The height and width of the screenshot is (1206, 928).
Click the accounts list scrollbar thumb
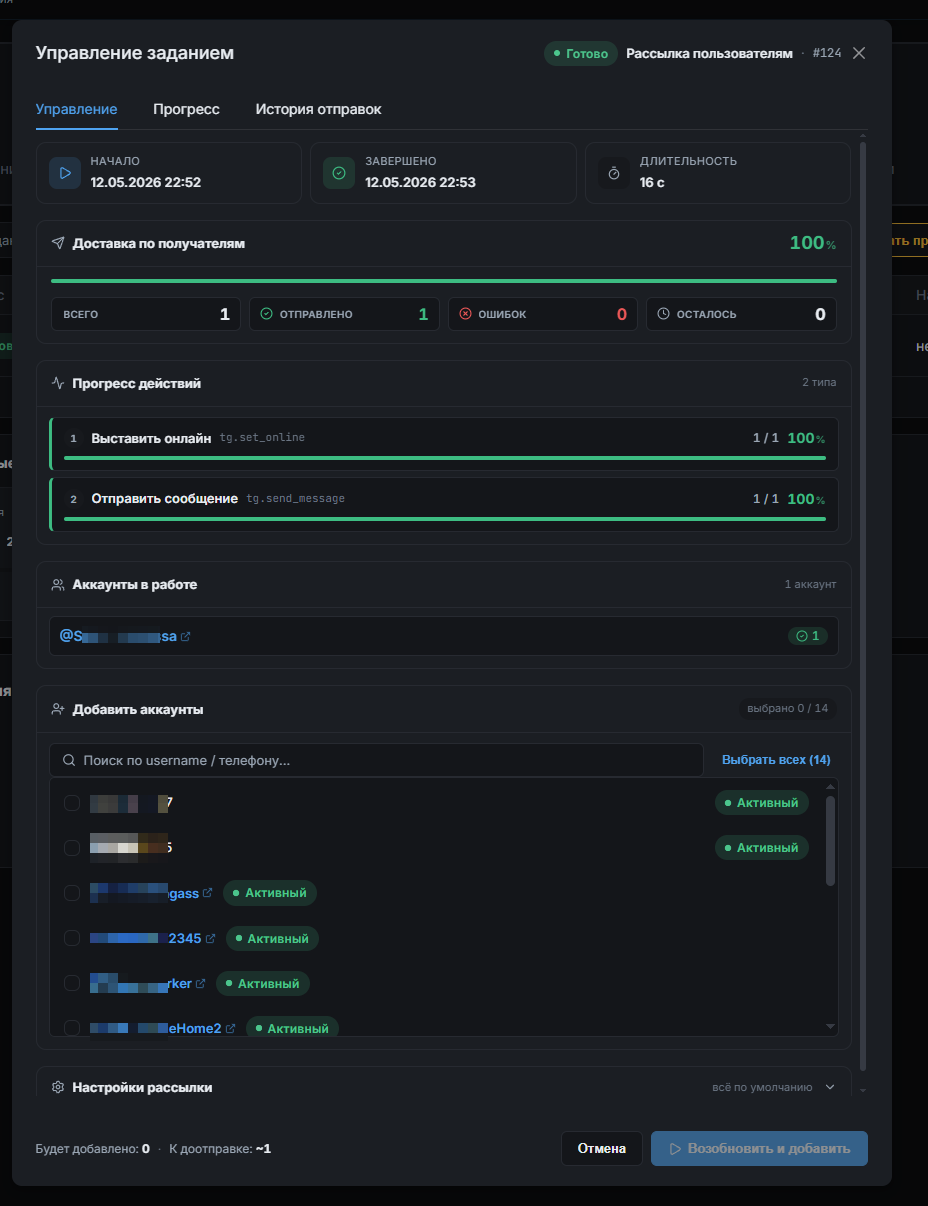point(830,840)
